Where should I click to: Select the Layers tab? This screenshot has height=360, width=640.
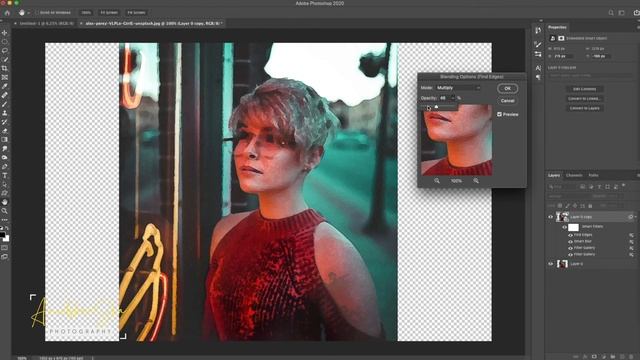pos(554,176)
